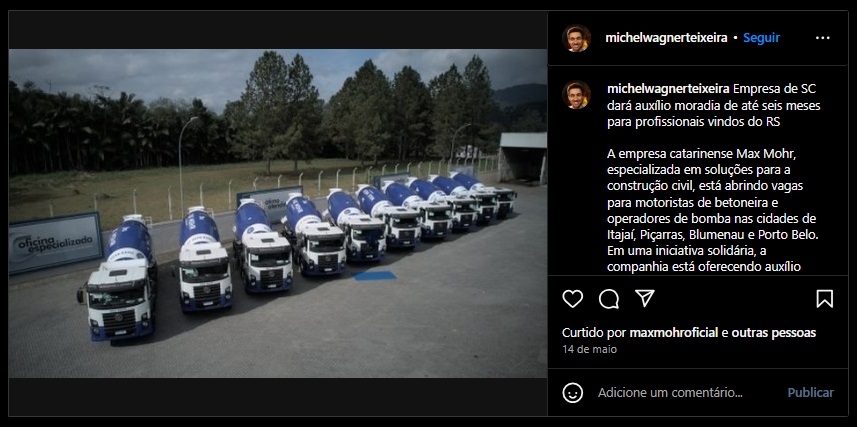Like the post with the heart icon
This screenshot has width=857, height=427.
[x=572, y=299]
